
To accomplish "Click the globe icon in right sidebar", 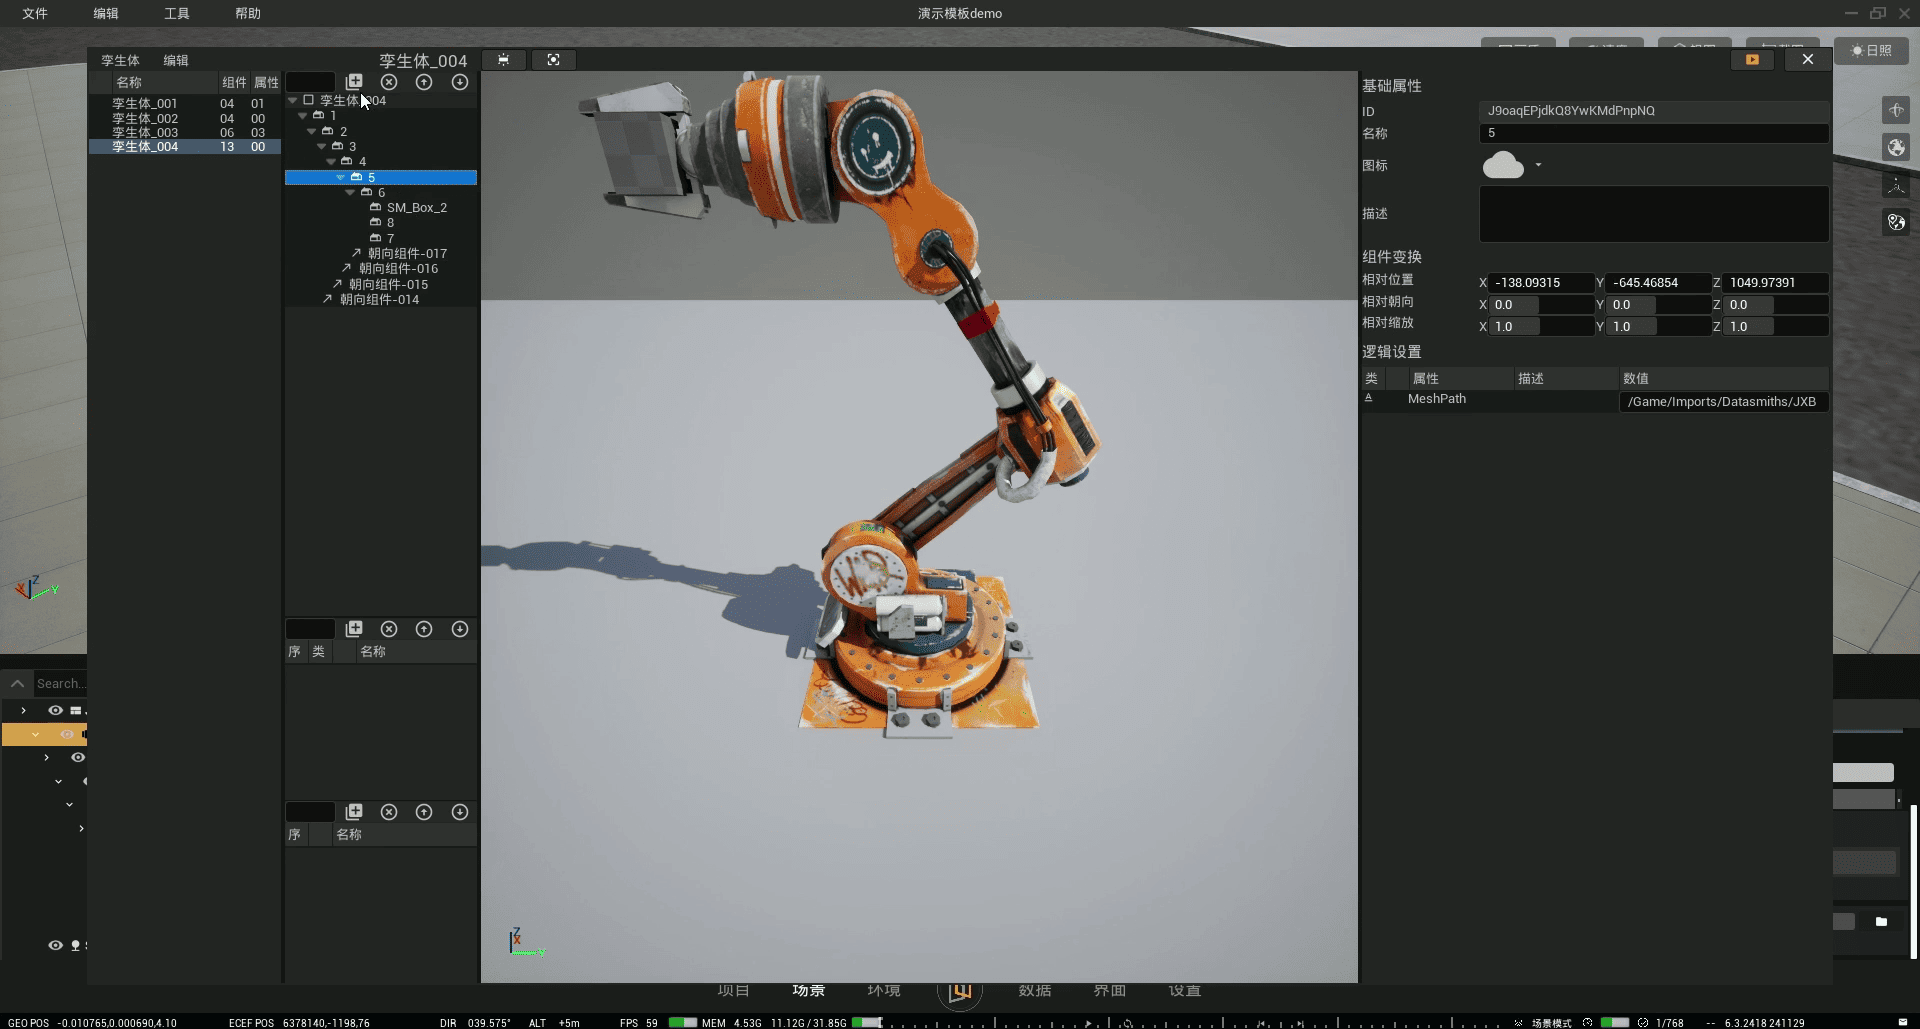I will 1896,148.
